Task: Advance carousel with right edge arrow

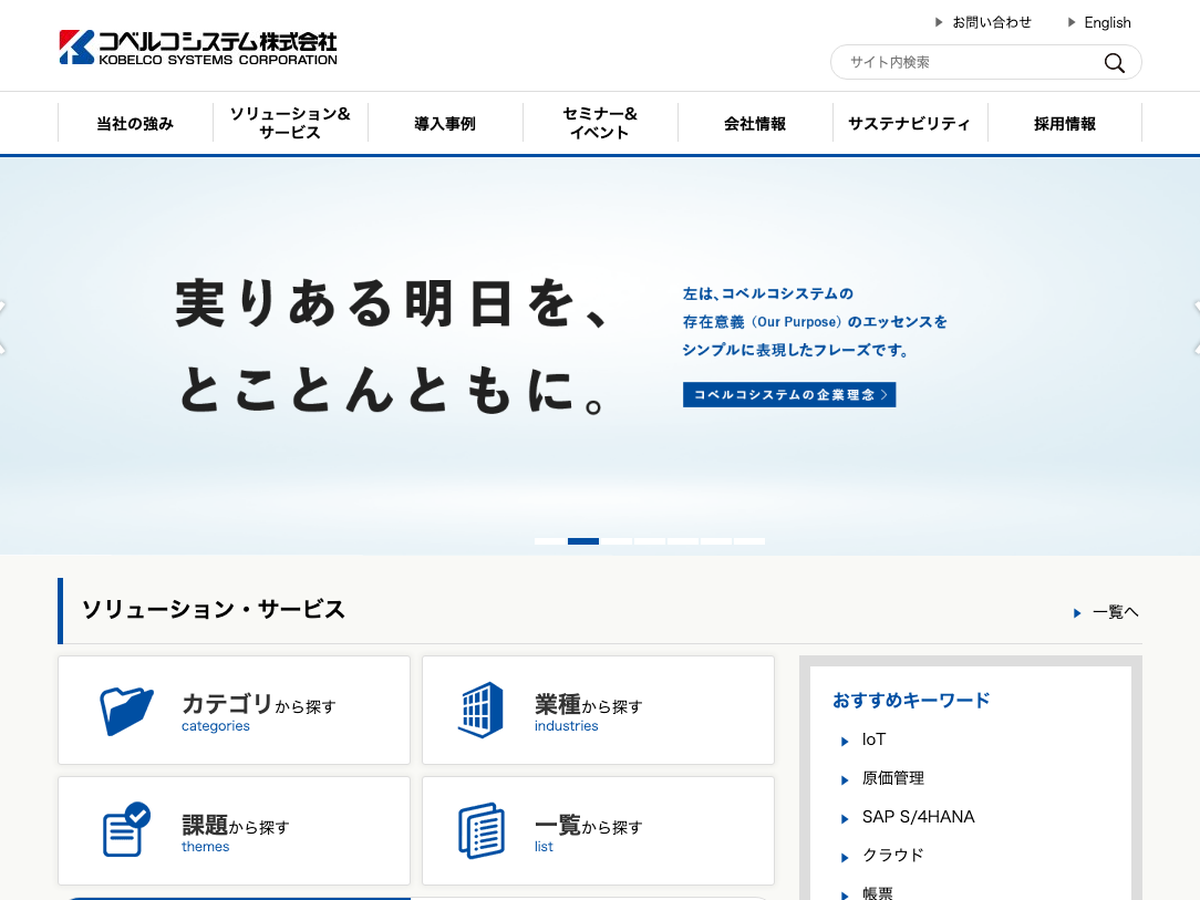Action: [x=1196, y=327]
